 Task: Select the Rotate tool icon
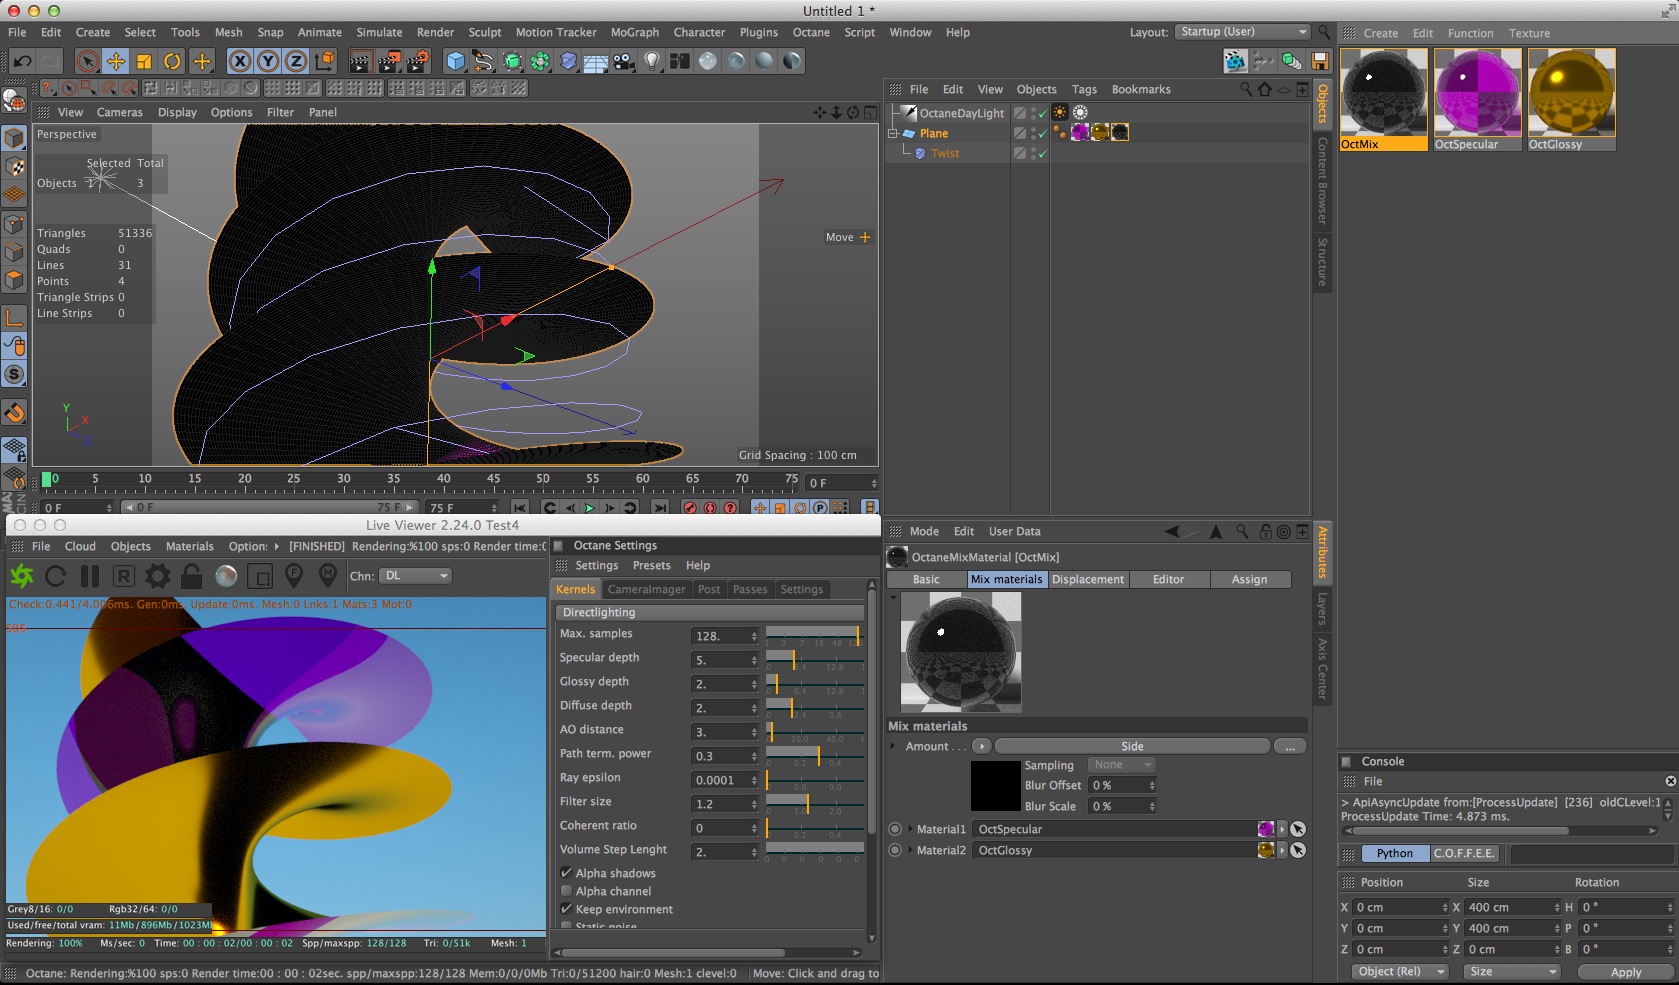172,61
